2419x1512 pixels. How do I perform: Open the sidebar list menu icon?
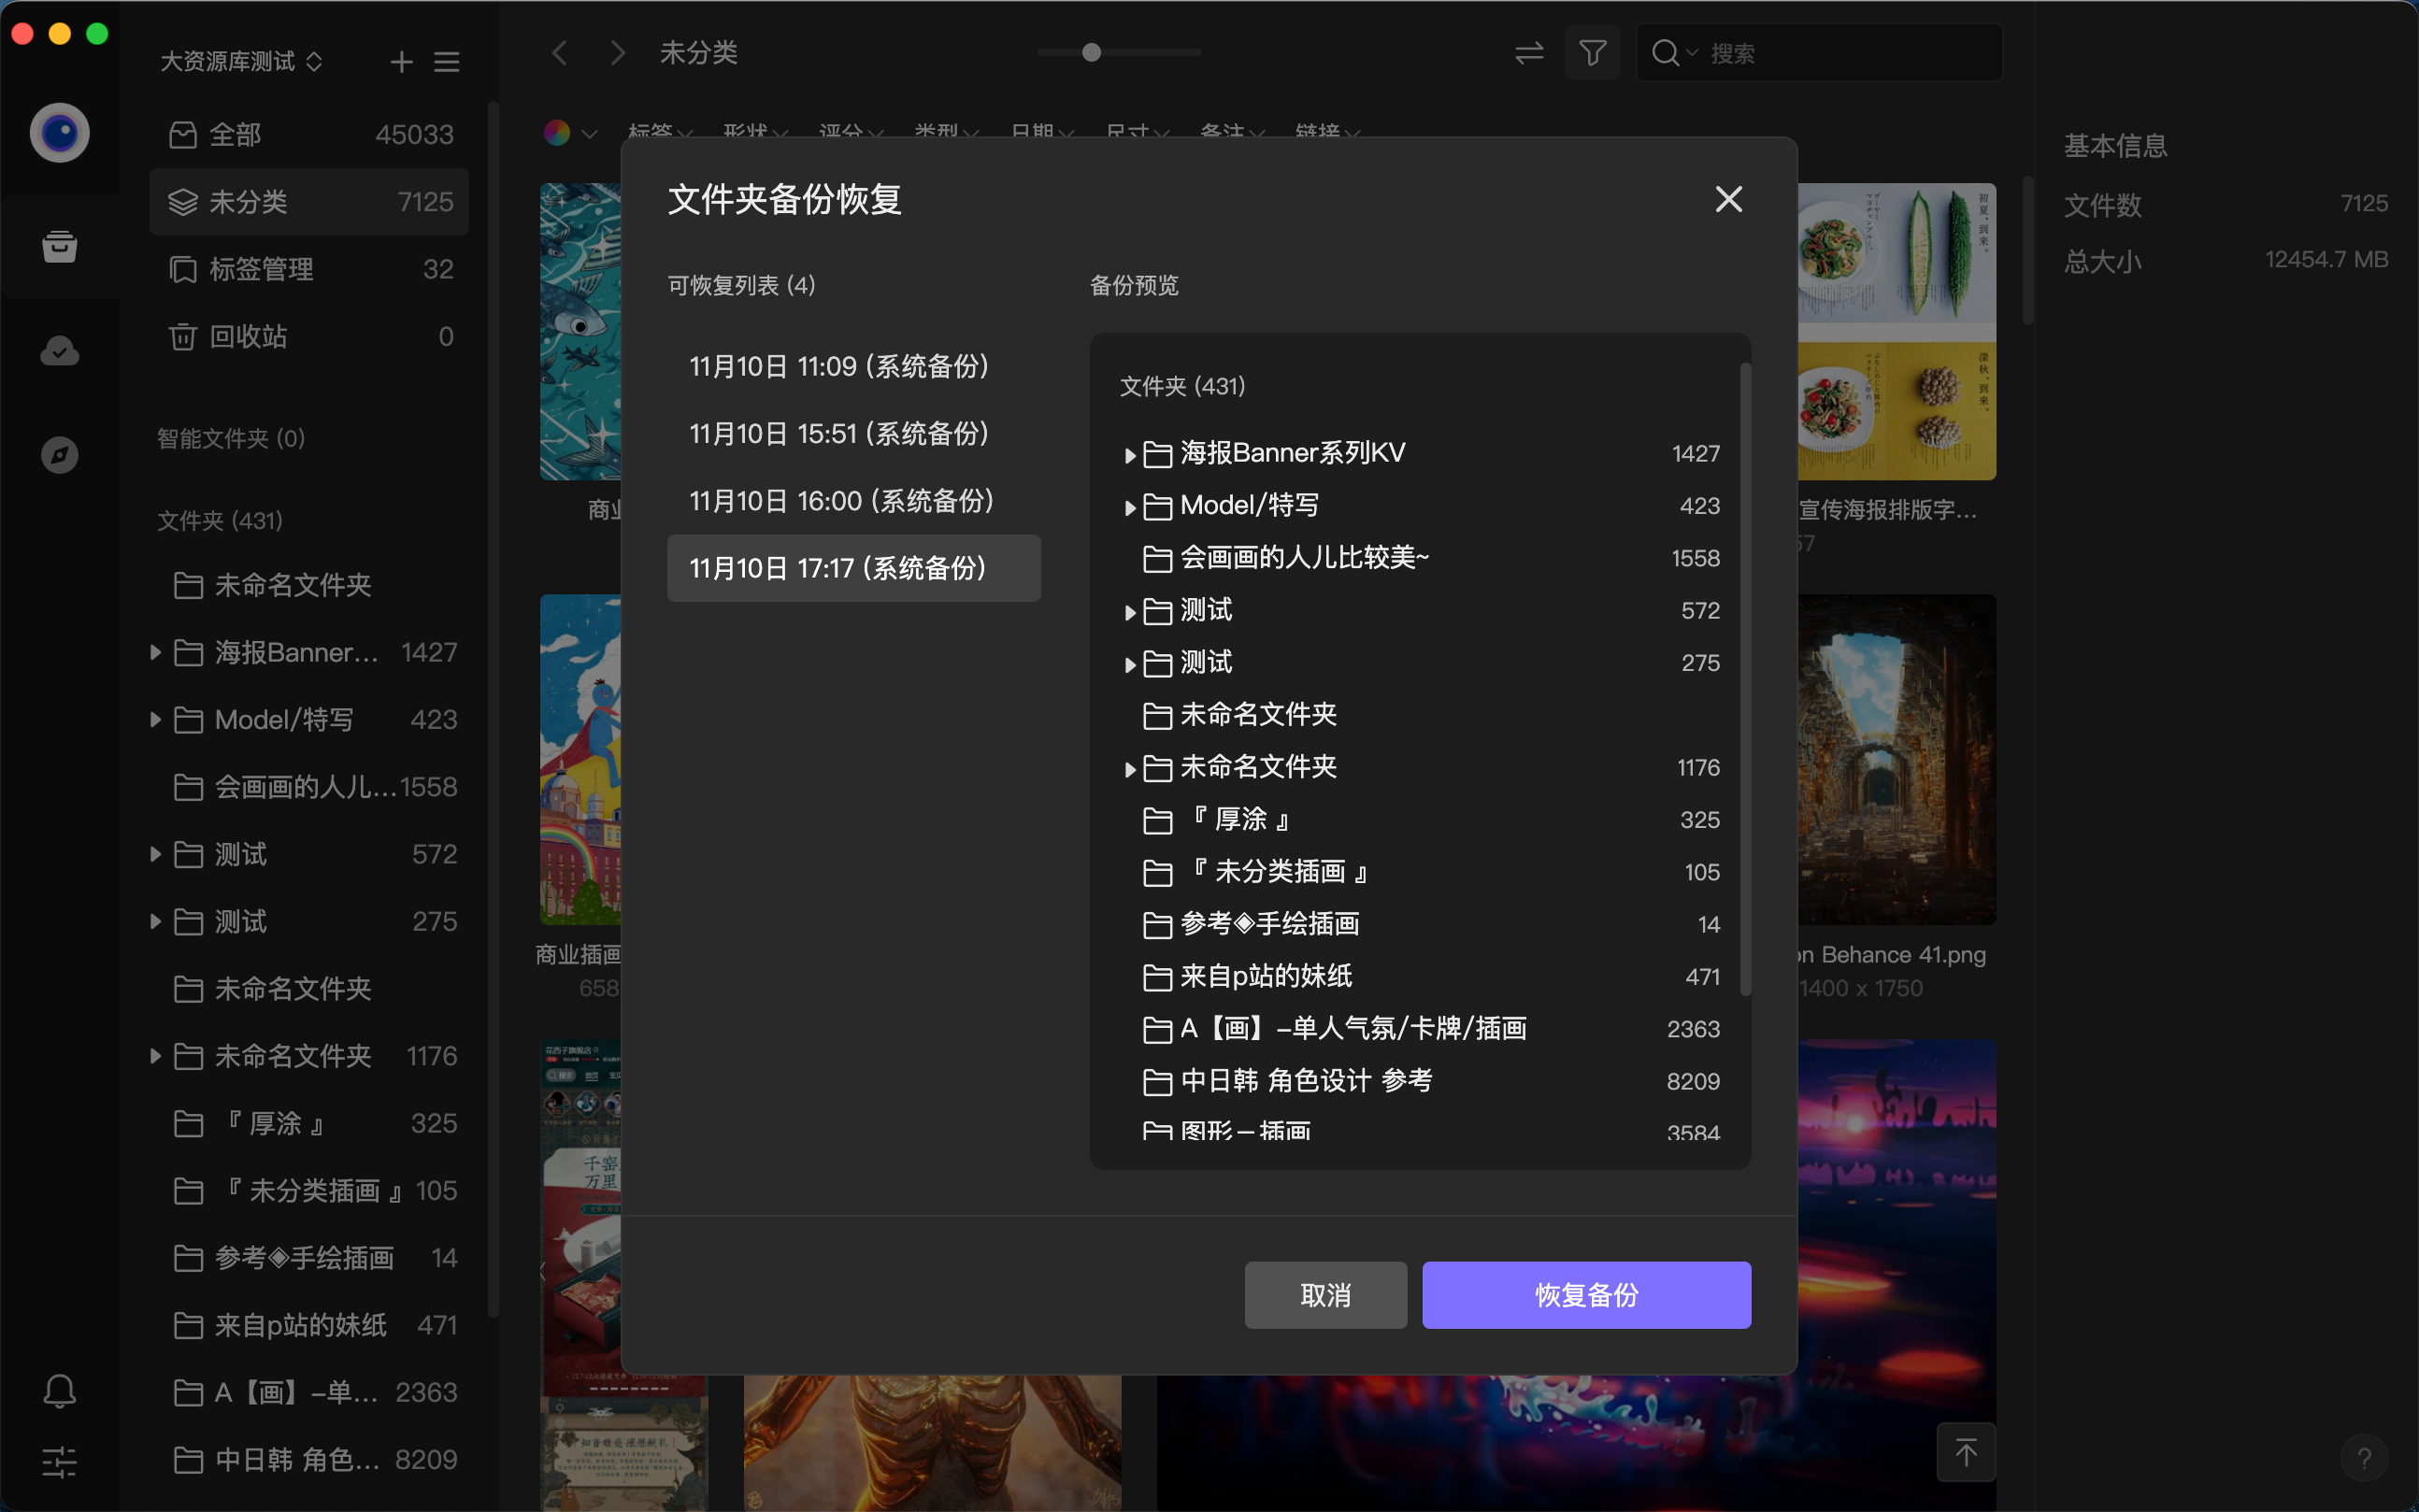(x=447, y=62)
